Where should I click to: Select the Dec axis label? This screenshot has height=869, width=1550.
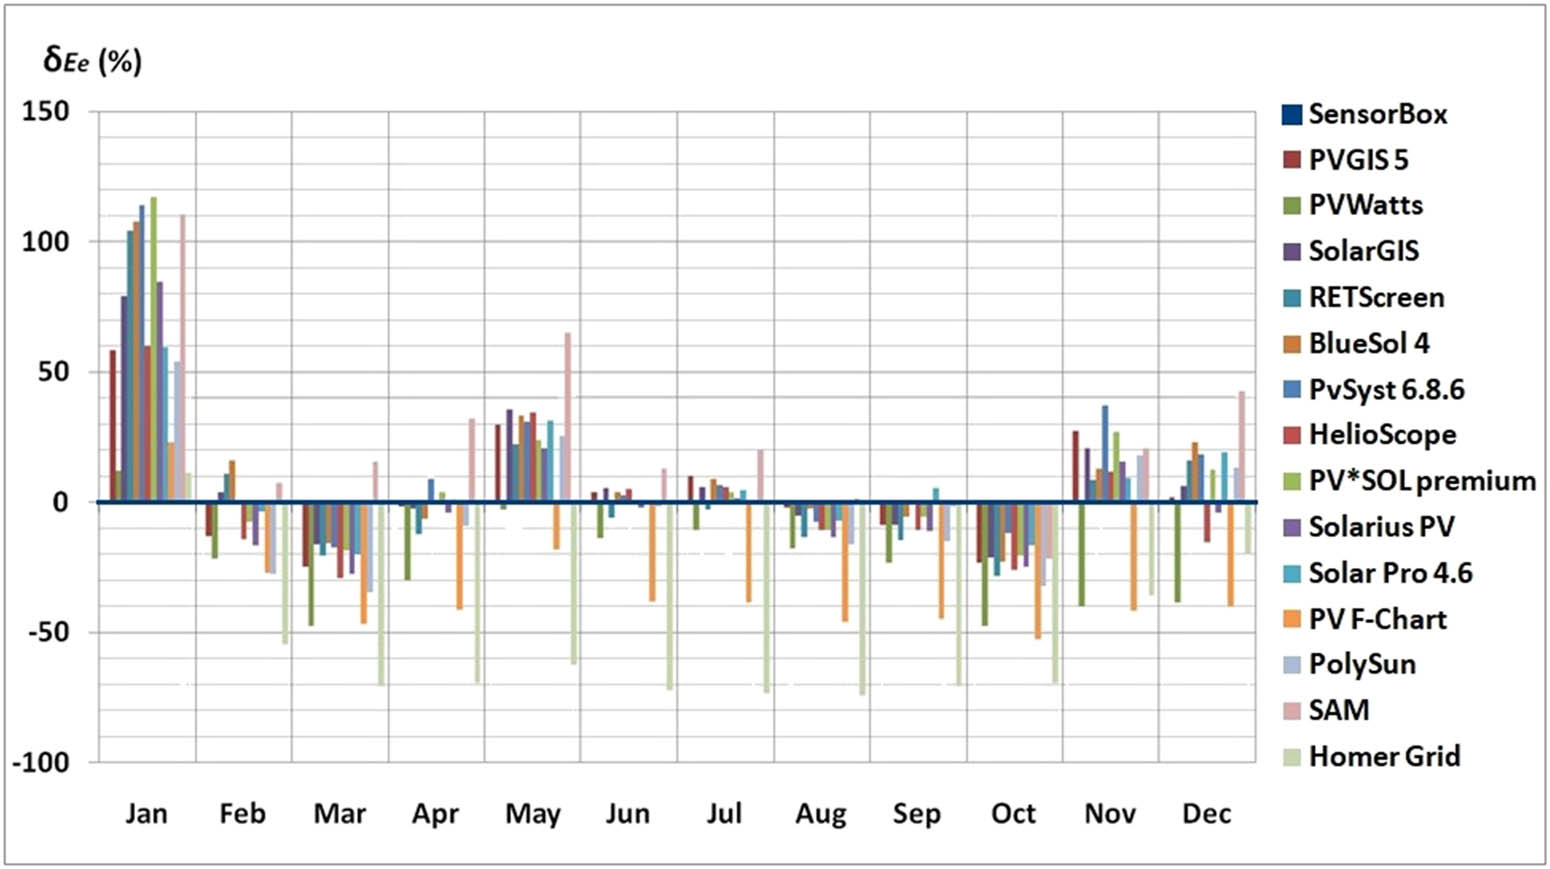coord(1207,813)
